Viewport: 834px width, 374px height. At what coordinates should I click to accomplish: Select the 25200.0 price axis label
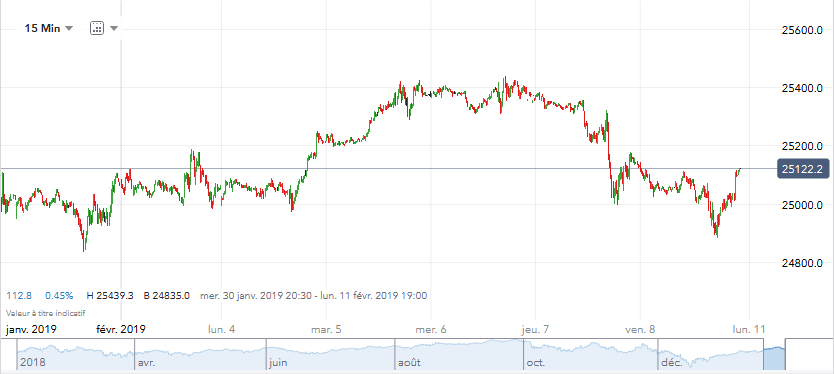click(803, 146)
